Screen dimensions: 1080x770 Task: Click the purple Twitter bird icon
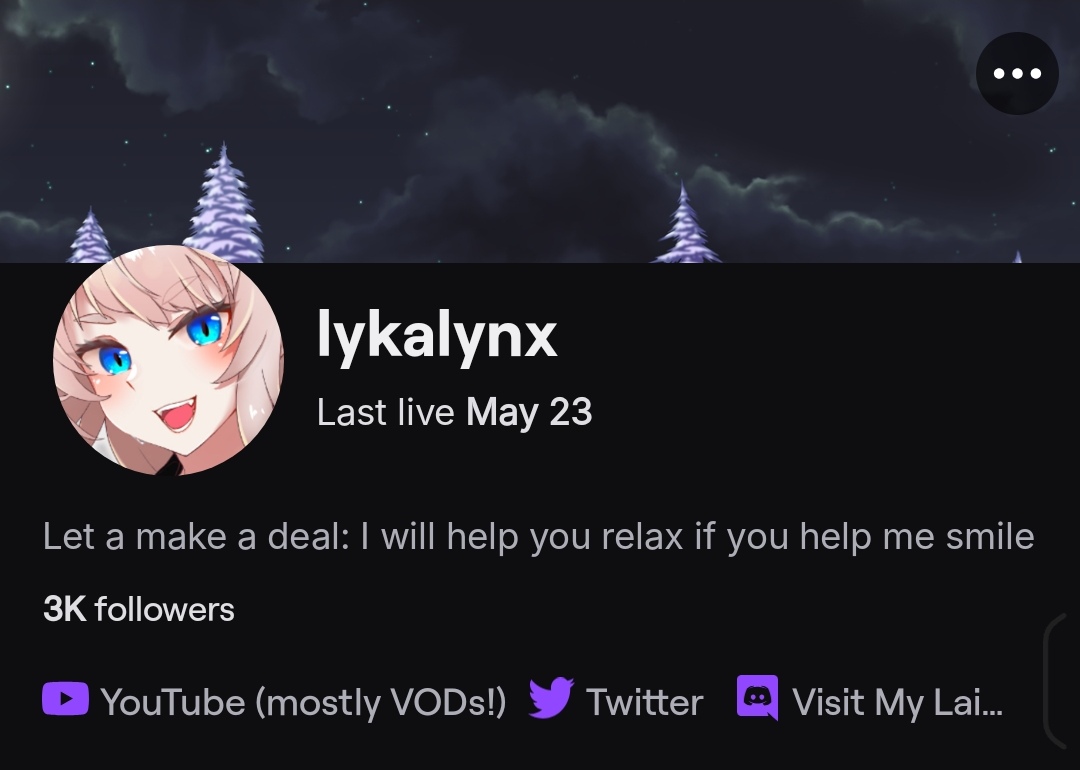tap(551, 698)
